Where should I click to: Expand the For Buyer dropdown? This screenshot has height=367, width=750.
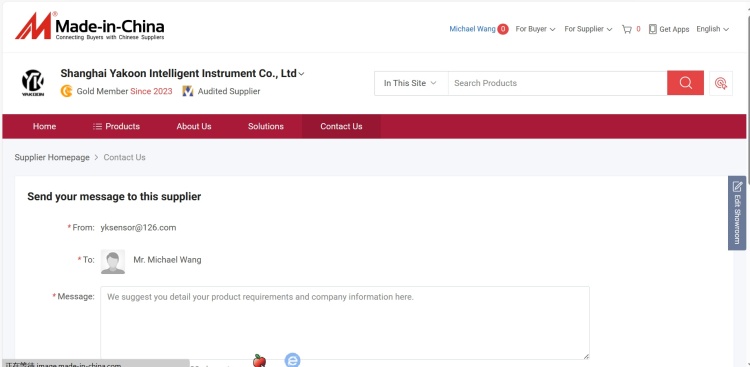(x=535, y=29)
